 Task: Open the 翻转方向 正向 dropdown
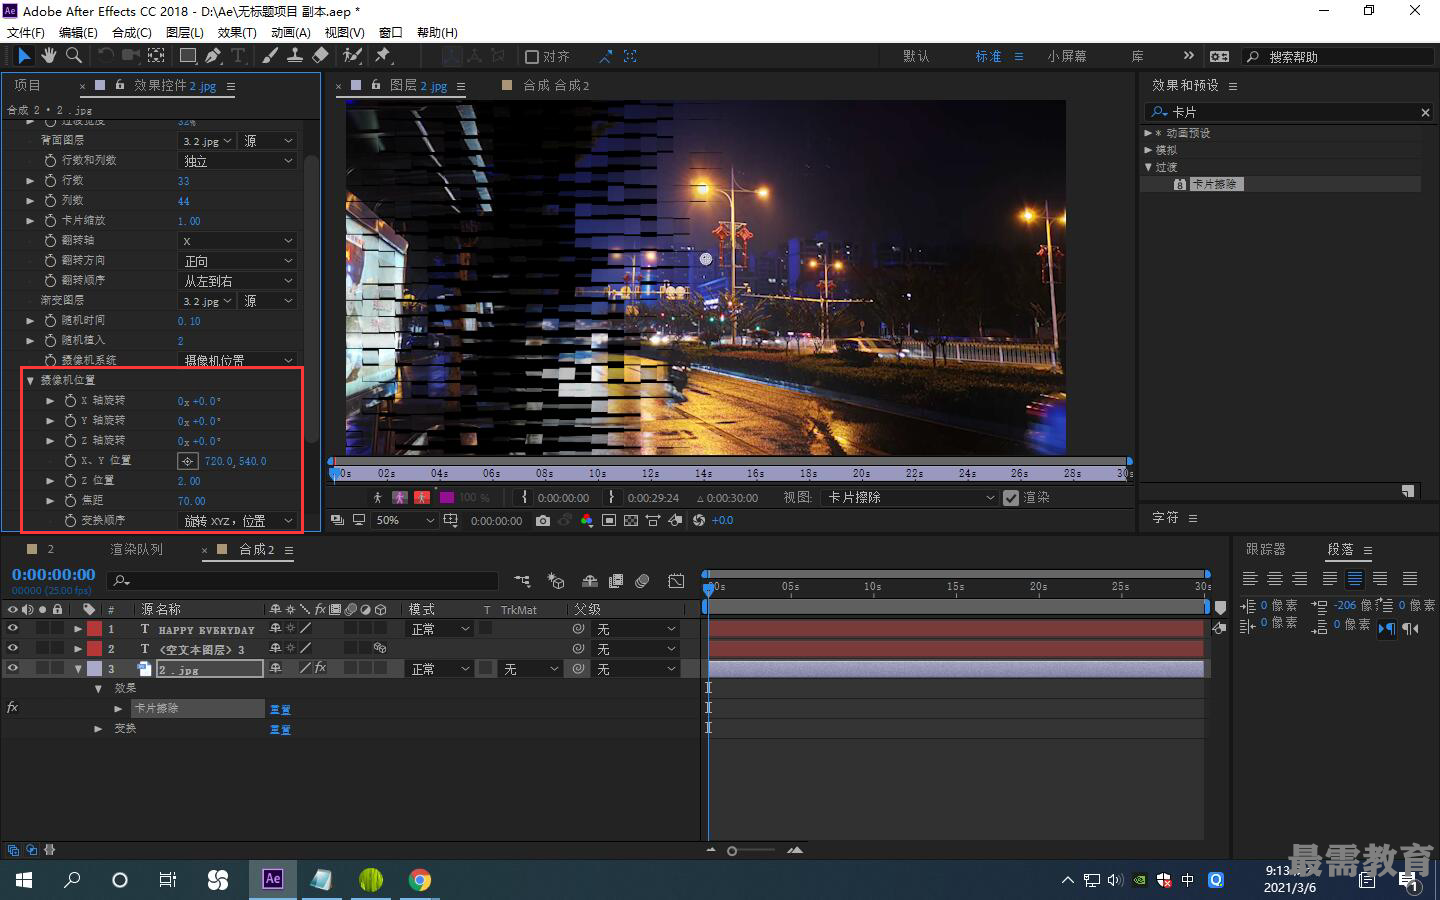[x=238, y=261]
